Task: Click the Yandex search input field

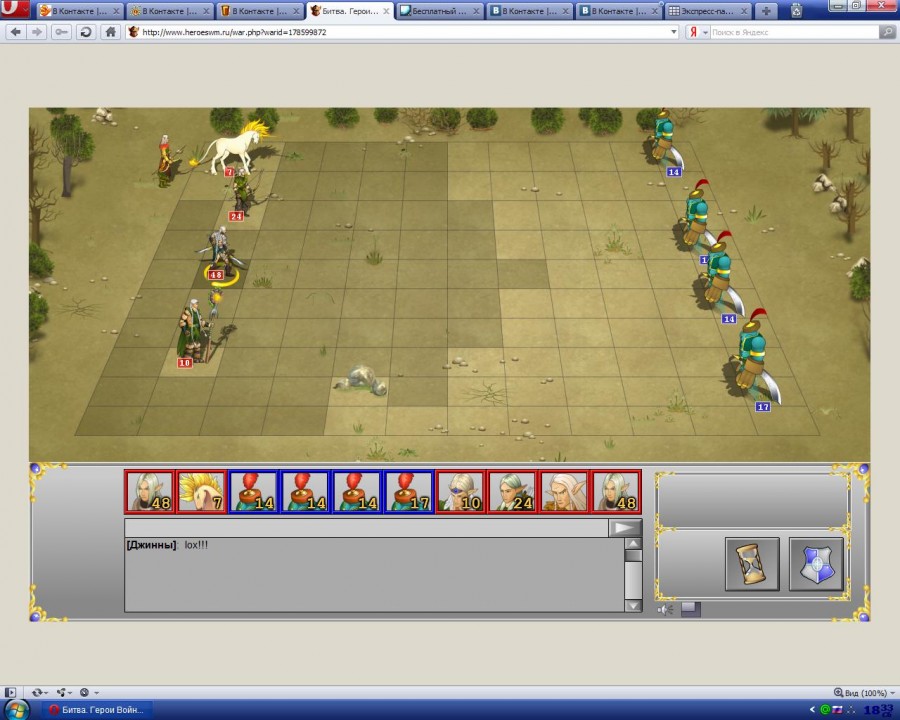Action: [794, 32]
